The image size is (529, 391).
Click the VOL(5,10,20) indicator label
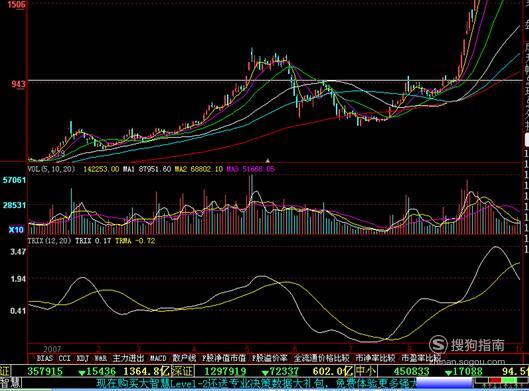click(x=51, y=169)
